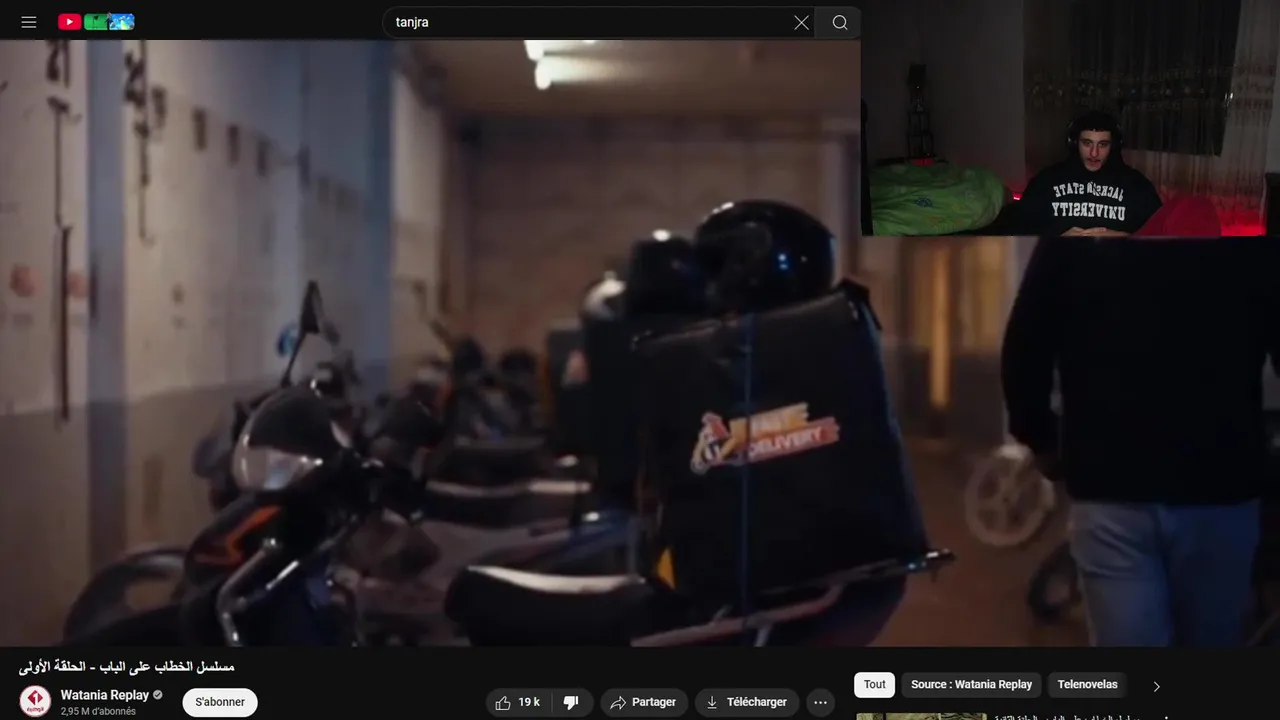Viewport: 1280px width, 720px height.
Task: Select the Telenovelas filter chip
Action: 1087,685
